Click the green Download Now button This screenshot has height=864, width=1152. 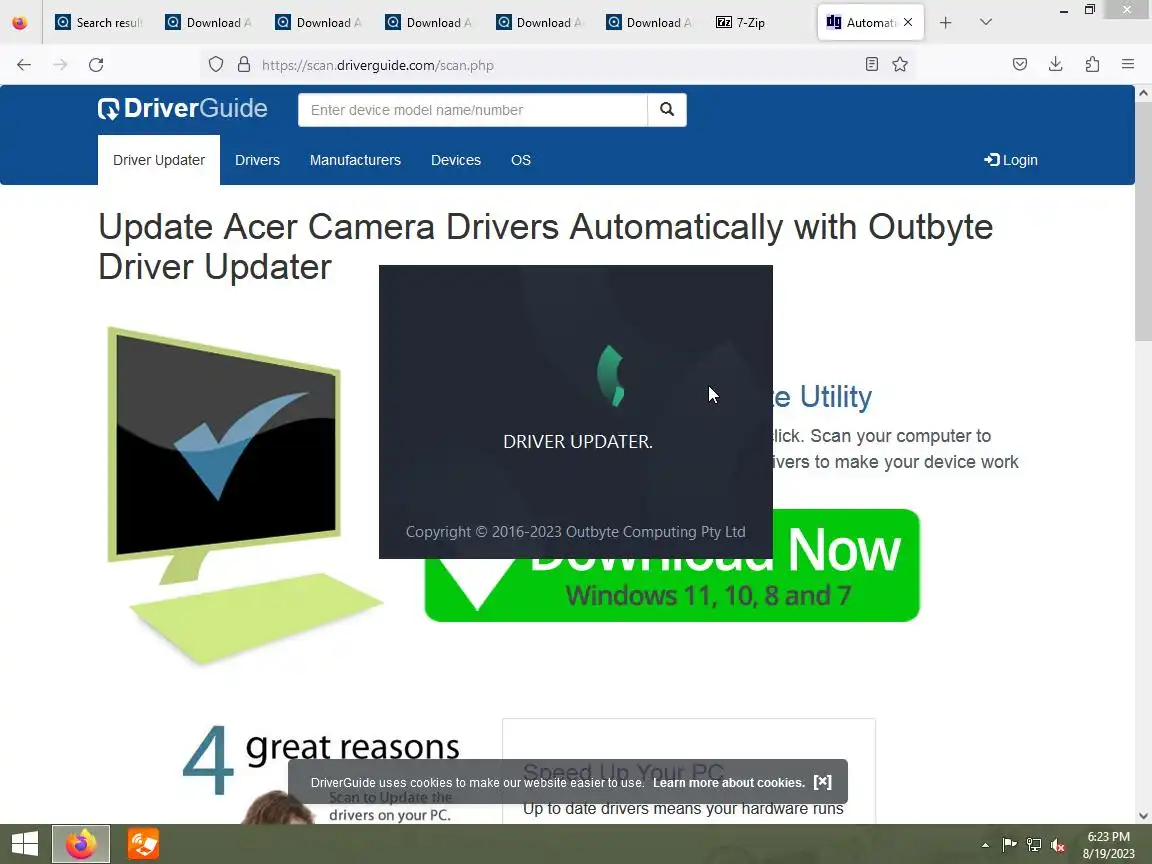pyautogui.click(x=672, y=565)
